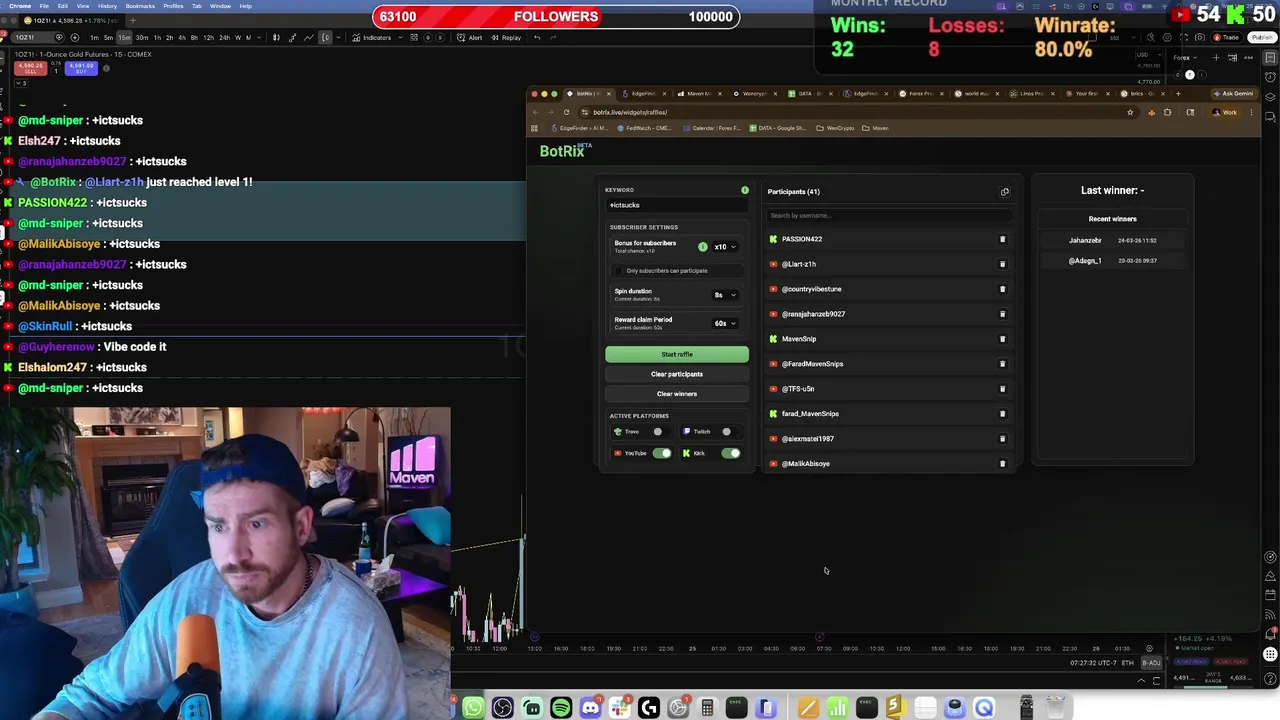Open the Spin duration 8s dropdown
1280x720 pixels.
pyautogui.click(x=725, y=295)
